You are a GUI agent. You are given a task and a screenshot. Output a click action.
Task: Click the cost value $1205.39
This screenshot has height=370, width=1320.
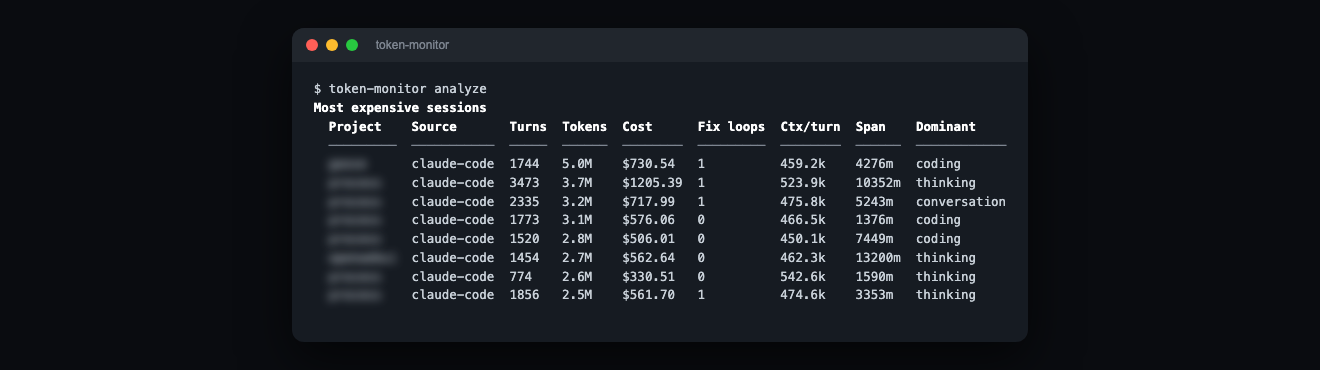pos(652,183)
